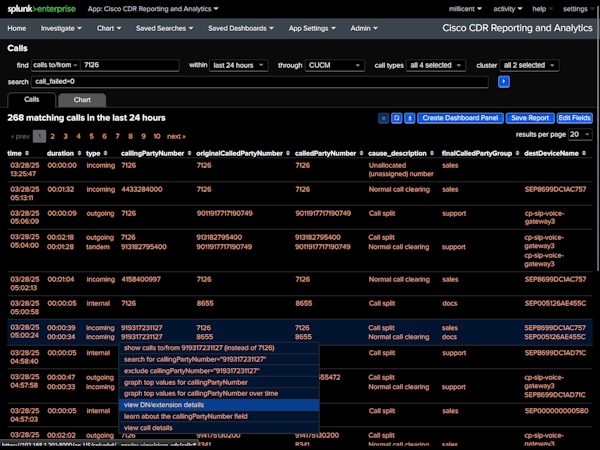
Task: Open the Saved Dashboards menu
Action: click(241, 28)
